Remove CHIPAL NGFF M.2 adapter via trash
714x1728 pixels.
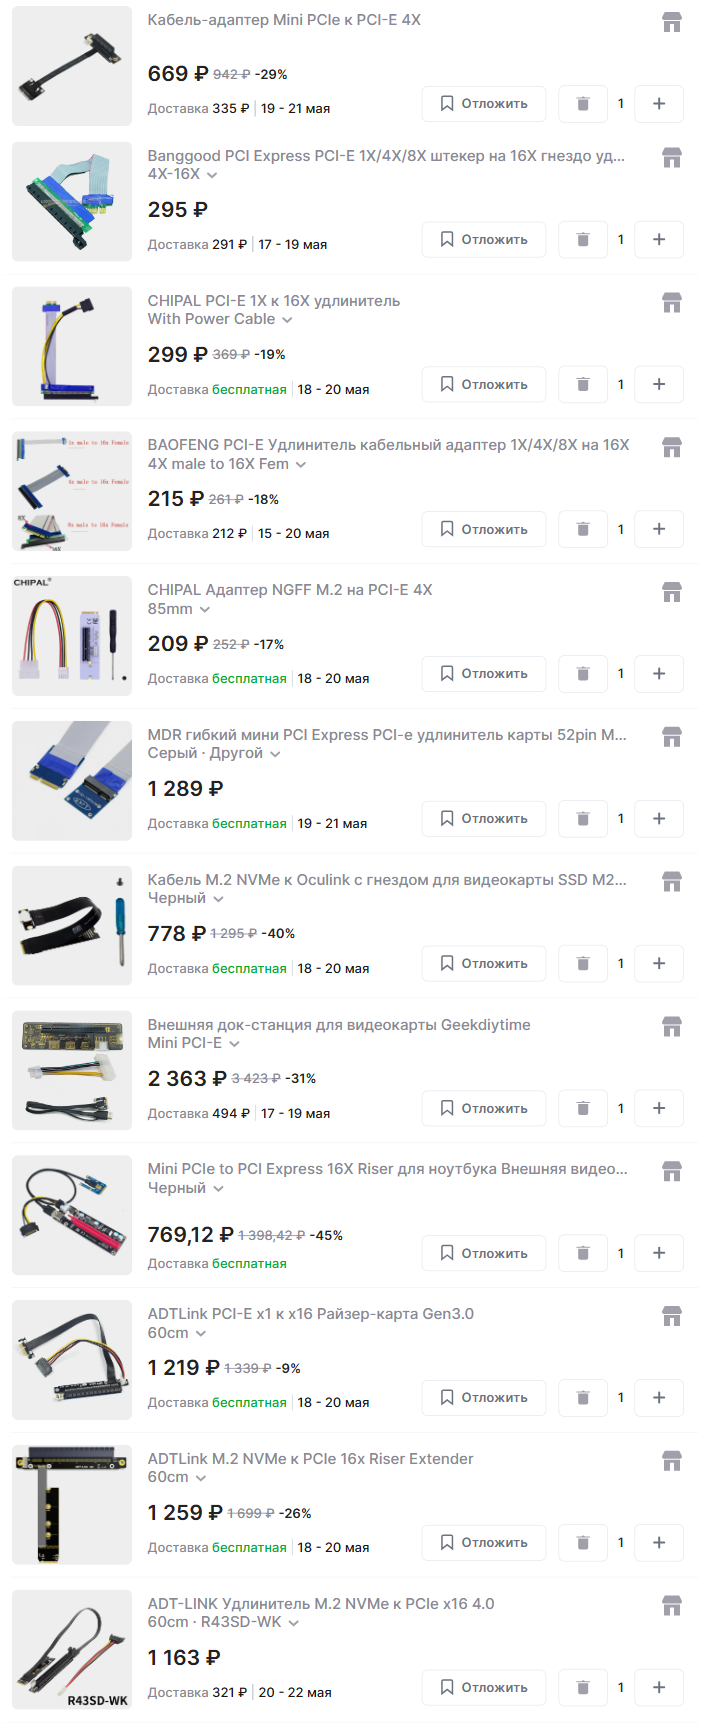coord(583,674)
